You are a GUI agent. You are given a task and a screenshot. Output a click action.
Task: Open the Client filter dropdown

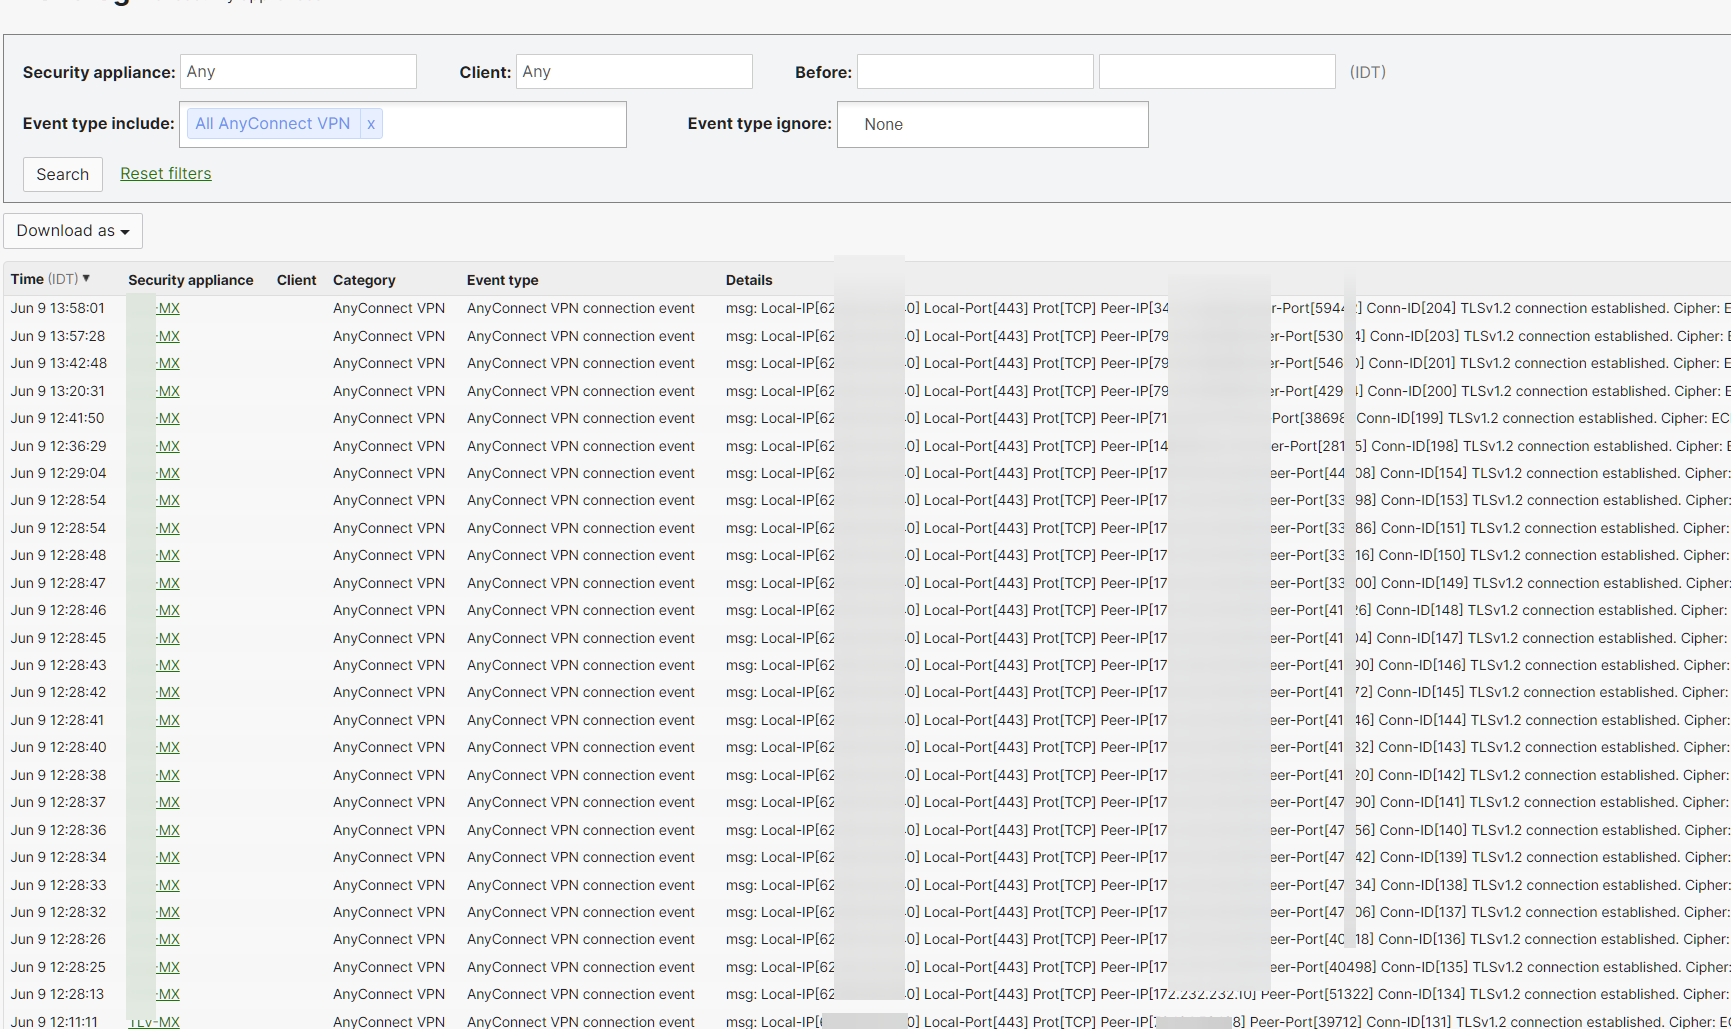(x=633, y=71)
